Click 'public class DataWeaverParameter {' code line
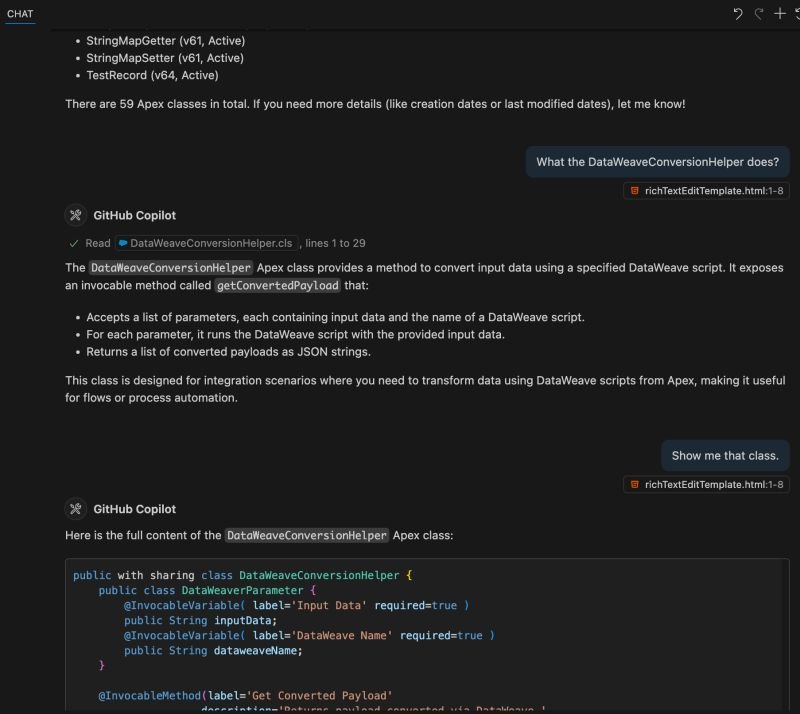 click(207, 590)
